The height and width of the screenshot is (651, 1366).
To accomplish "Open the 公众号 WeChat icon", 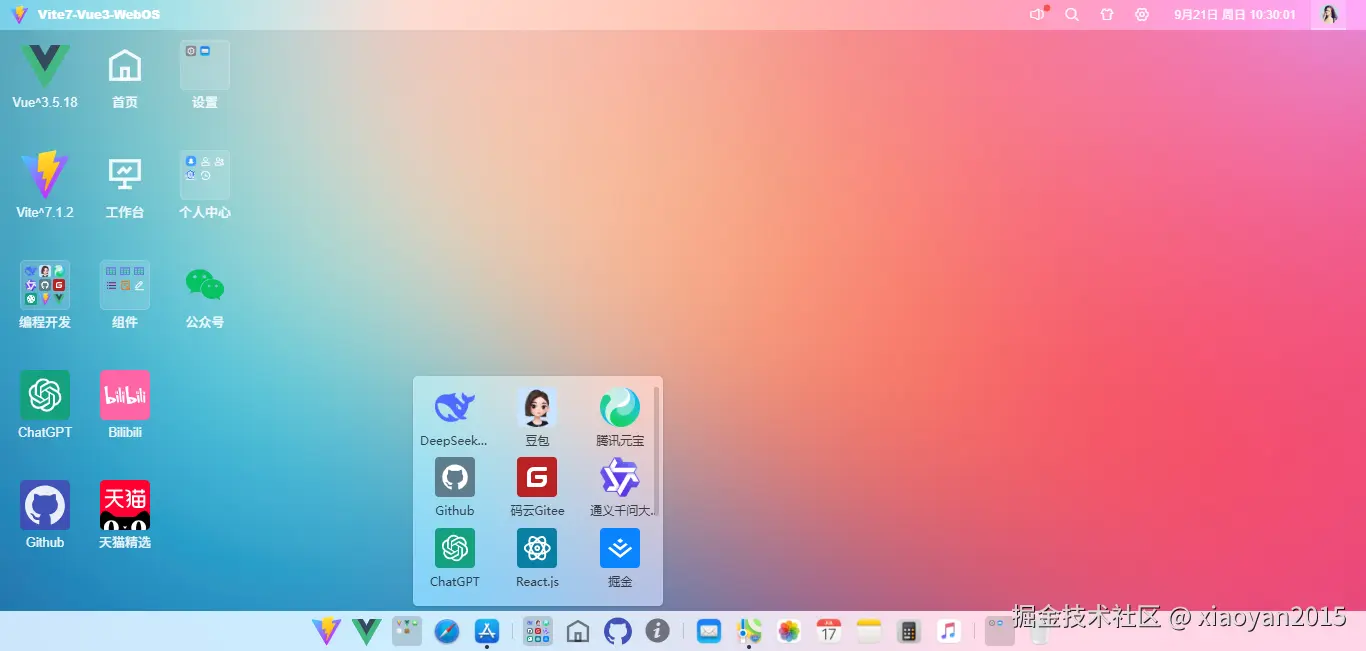I will 204,283.
